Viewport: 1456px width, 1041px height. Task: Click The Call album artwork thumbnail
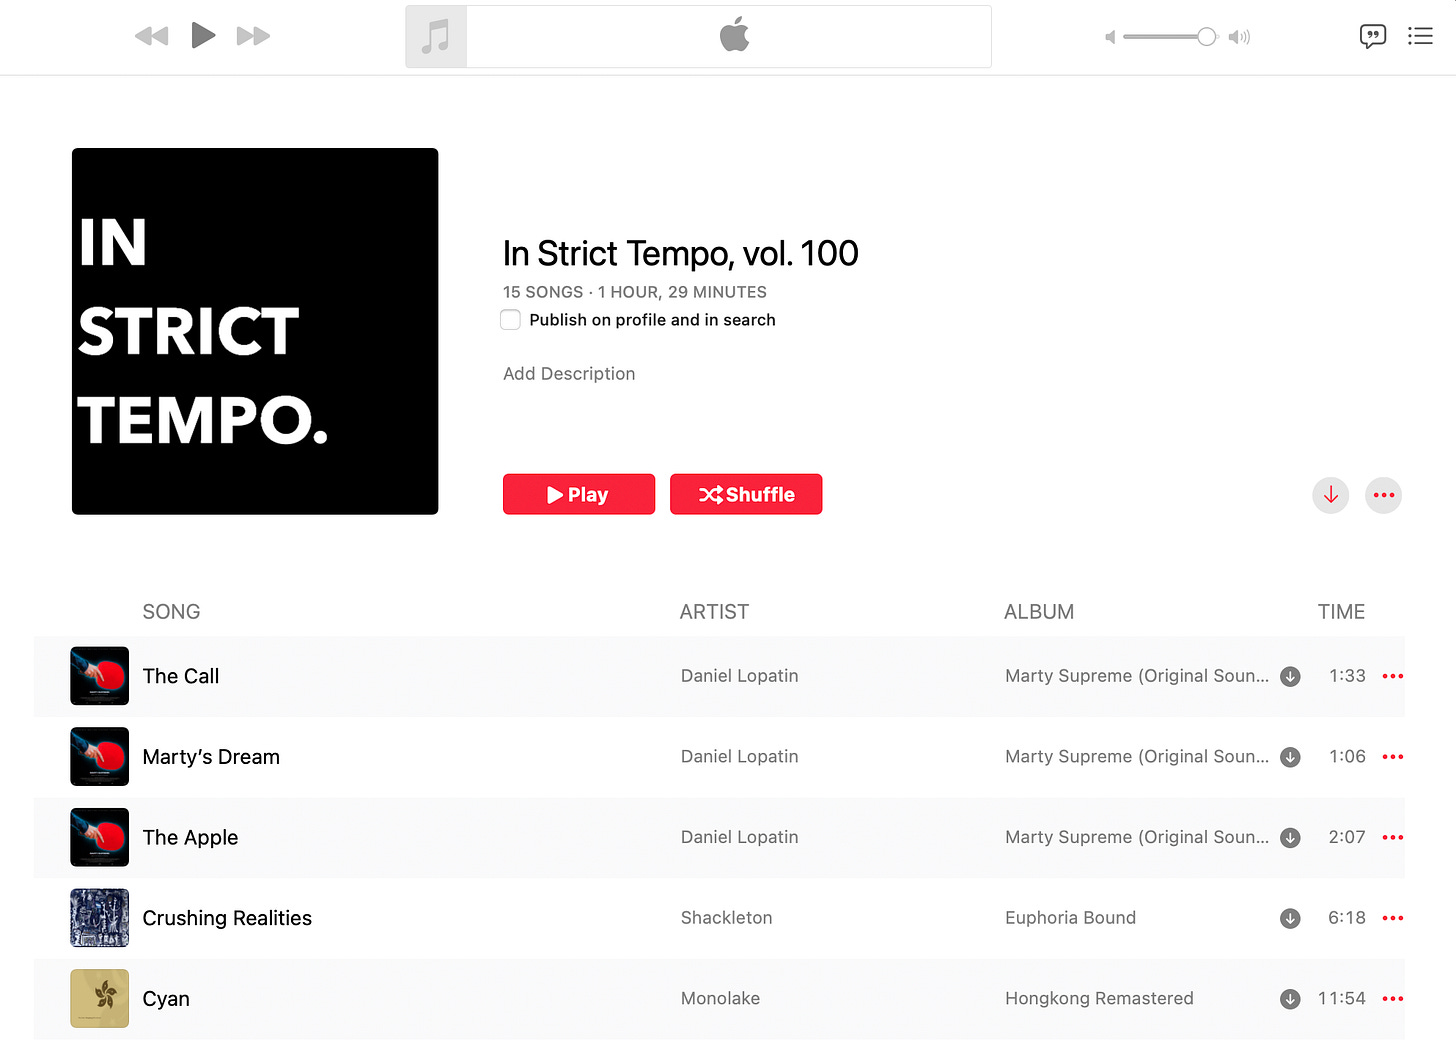click(x=100, y=676)
